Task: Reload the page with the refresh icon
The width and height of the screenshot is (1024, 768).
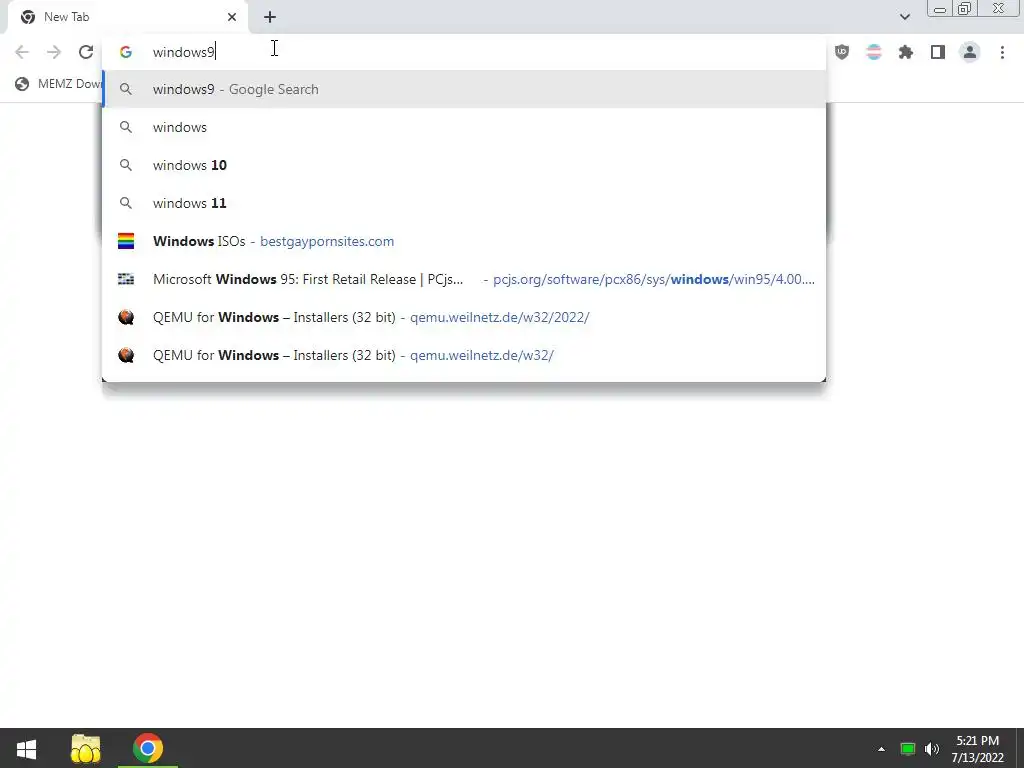Action: pyautogui.click(x=86, y=52)
